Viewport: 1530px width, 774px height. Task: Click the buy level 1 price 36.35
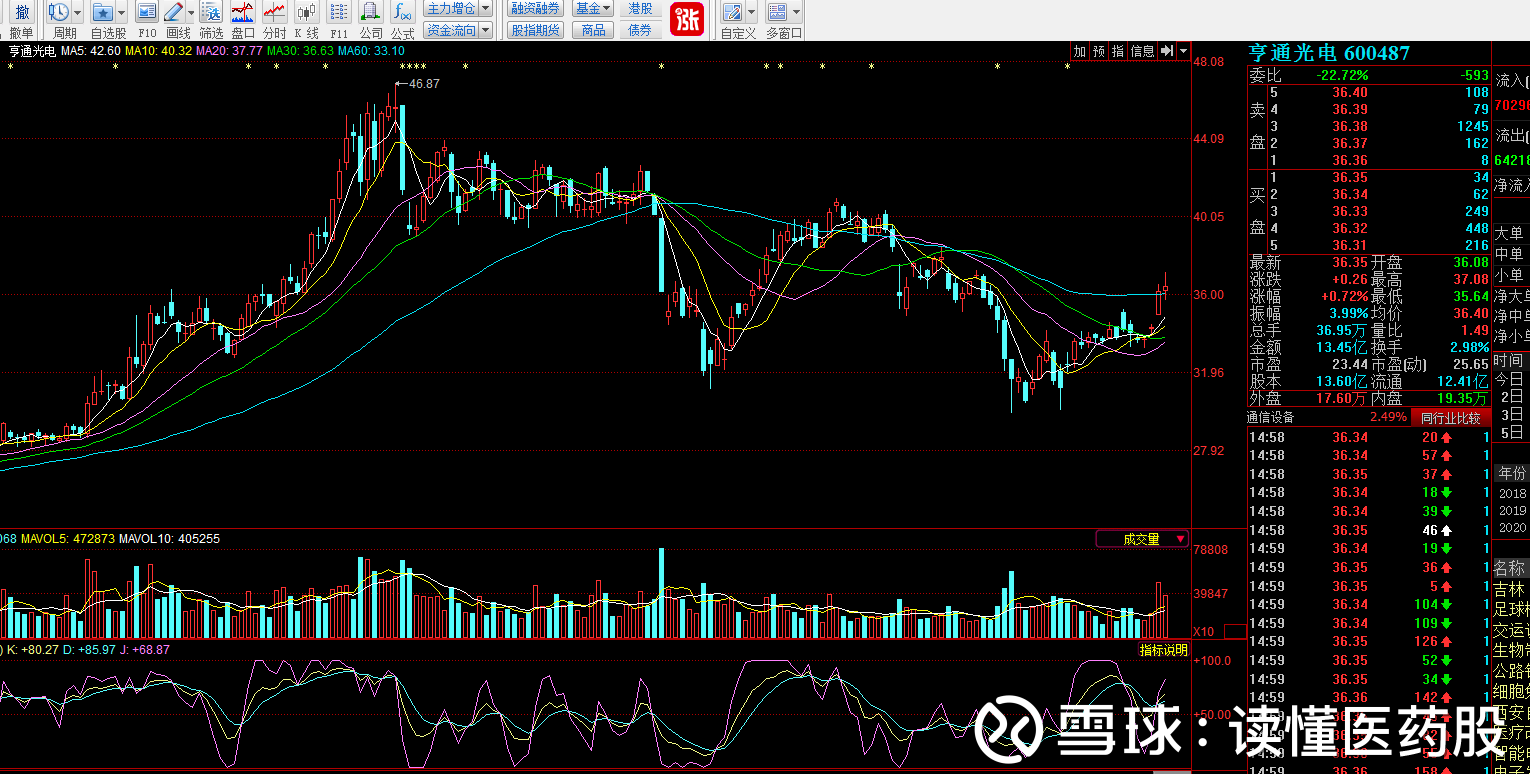1350,177
